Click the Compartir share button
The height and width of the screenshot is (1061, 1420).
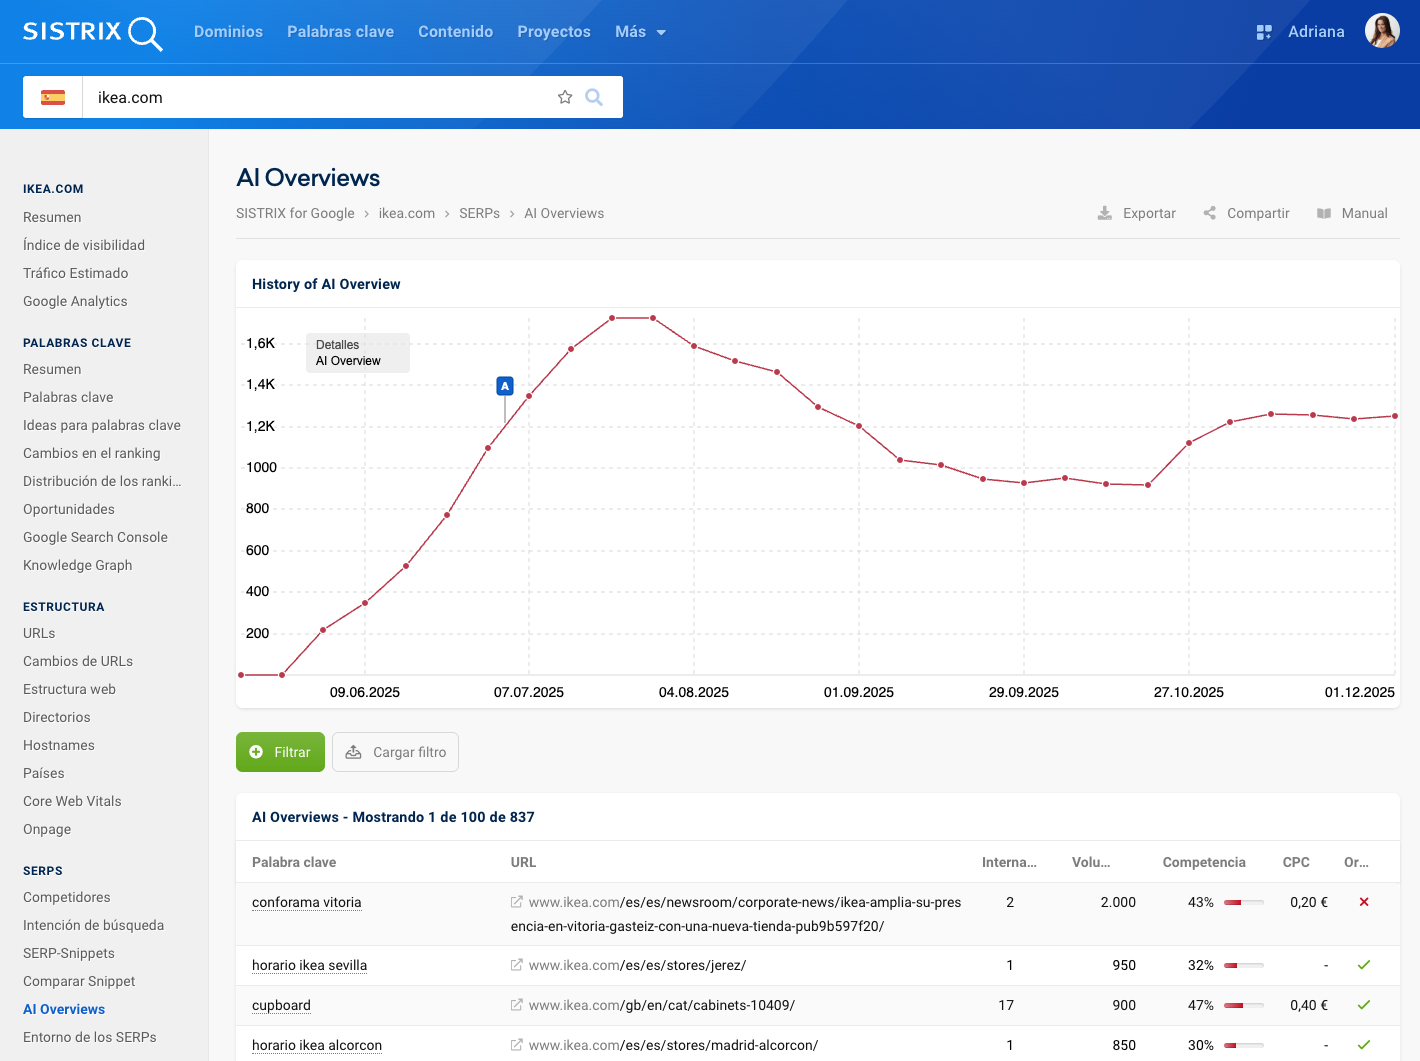pyautogui.click(x=1246, y=213)
